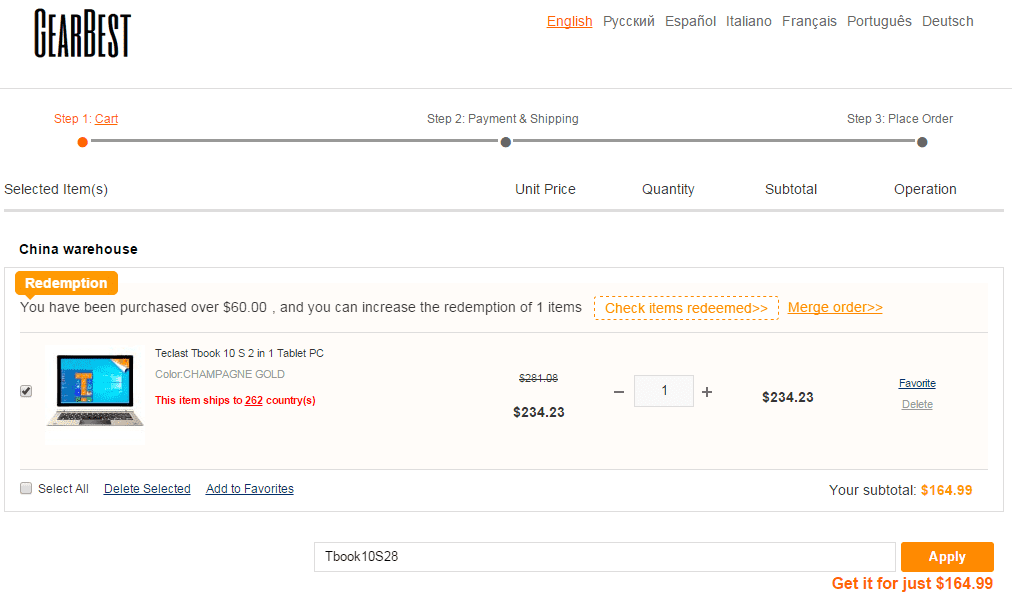Viewport: 1012px width, 592px height.
Task: Open Check items redeemed link
Action: [x=686, y=308]
